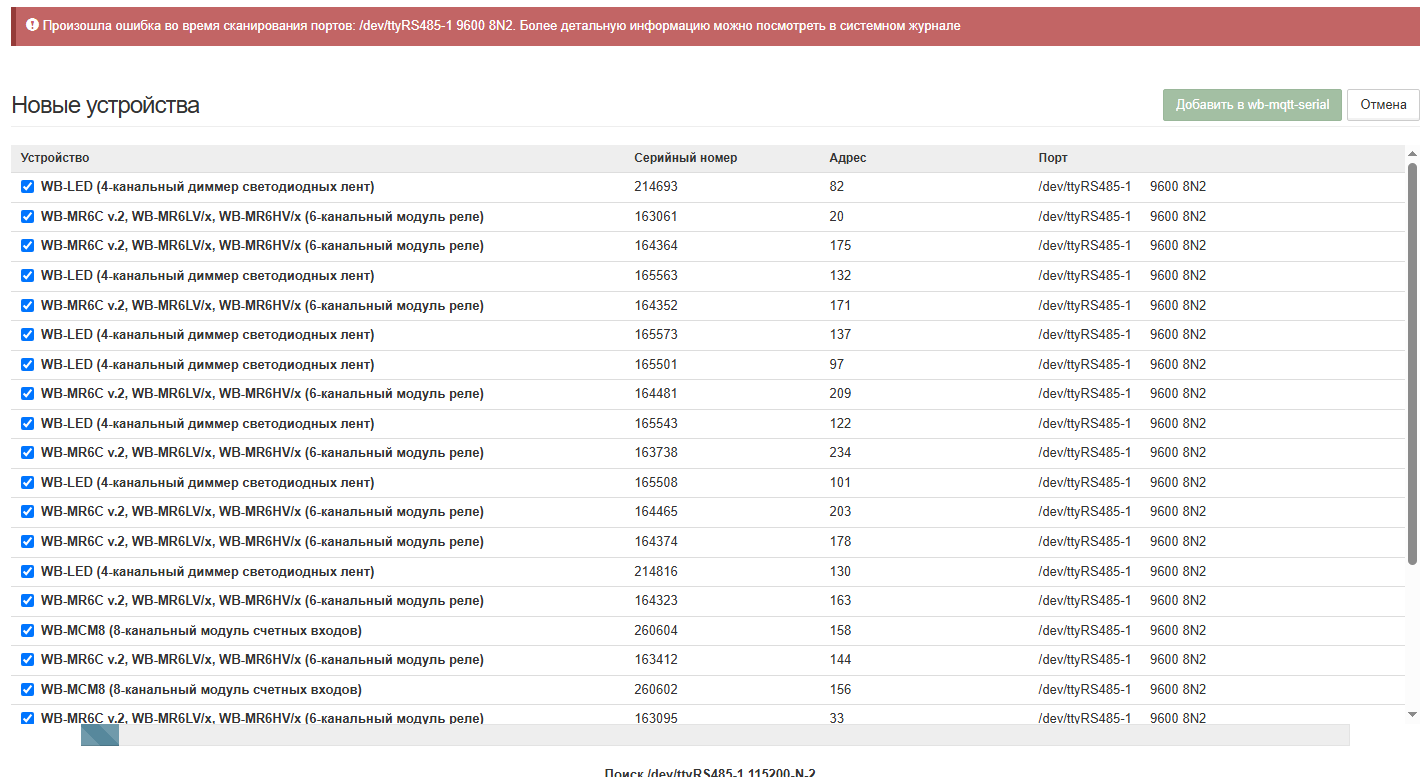The width and height of the screenshot is (1423, 777).
Task: Click port /dev/ttyRS485-1 in serial 214693 row
Action: pyautogui.click(x=1085, y=186)
